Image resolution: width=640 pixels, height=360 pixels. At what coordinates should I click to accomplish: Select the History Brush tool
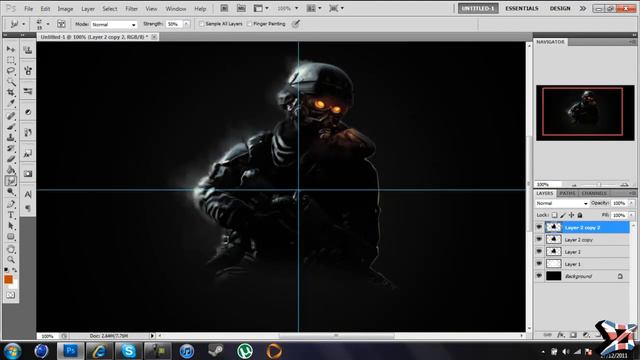(x=11, y=148)
